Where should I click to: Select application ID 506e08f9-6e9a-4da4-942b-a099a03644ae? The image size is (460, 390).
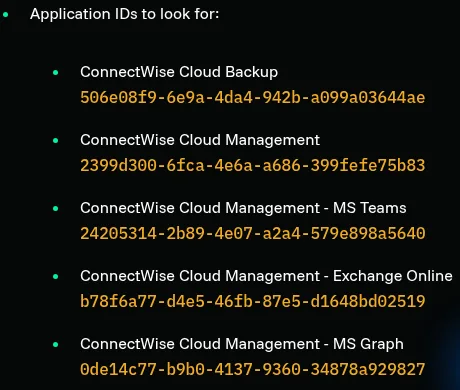click(x=253, y=98)
